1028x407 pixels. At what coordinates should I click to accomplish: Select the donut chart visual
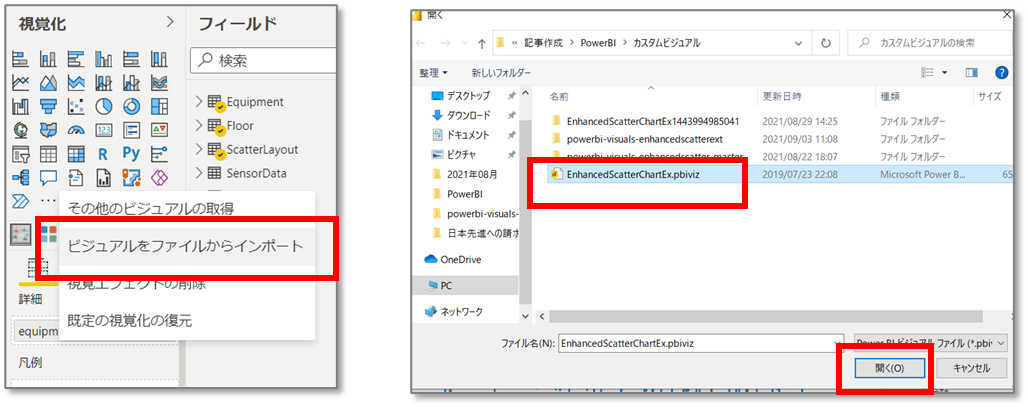tap(132, 106)
